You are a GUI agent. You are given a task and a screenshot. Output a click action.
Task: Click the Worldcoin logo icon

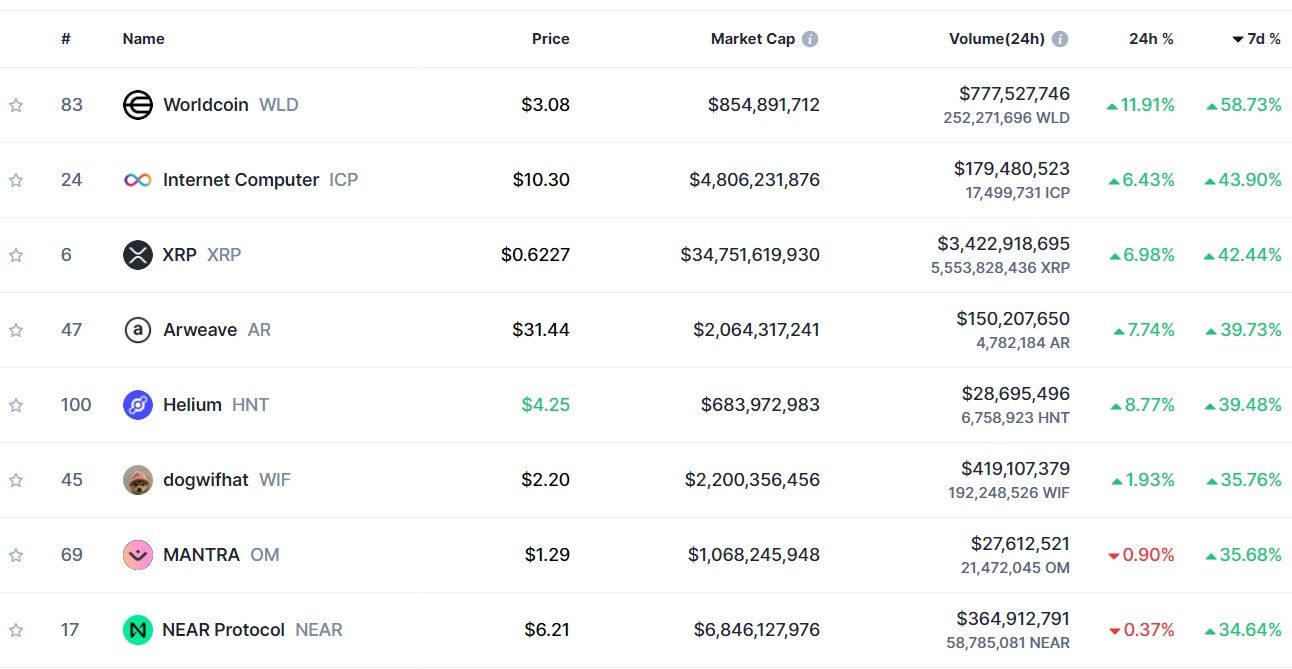(137, 105)
